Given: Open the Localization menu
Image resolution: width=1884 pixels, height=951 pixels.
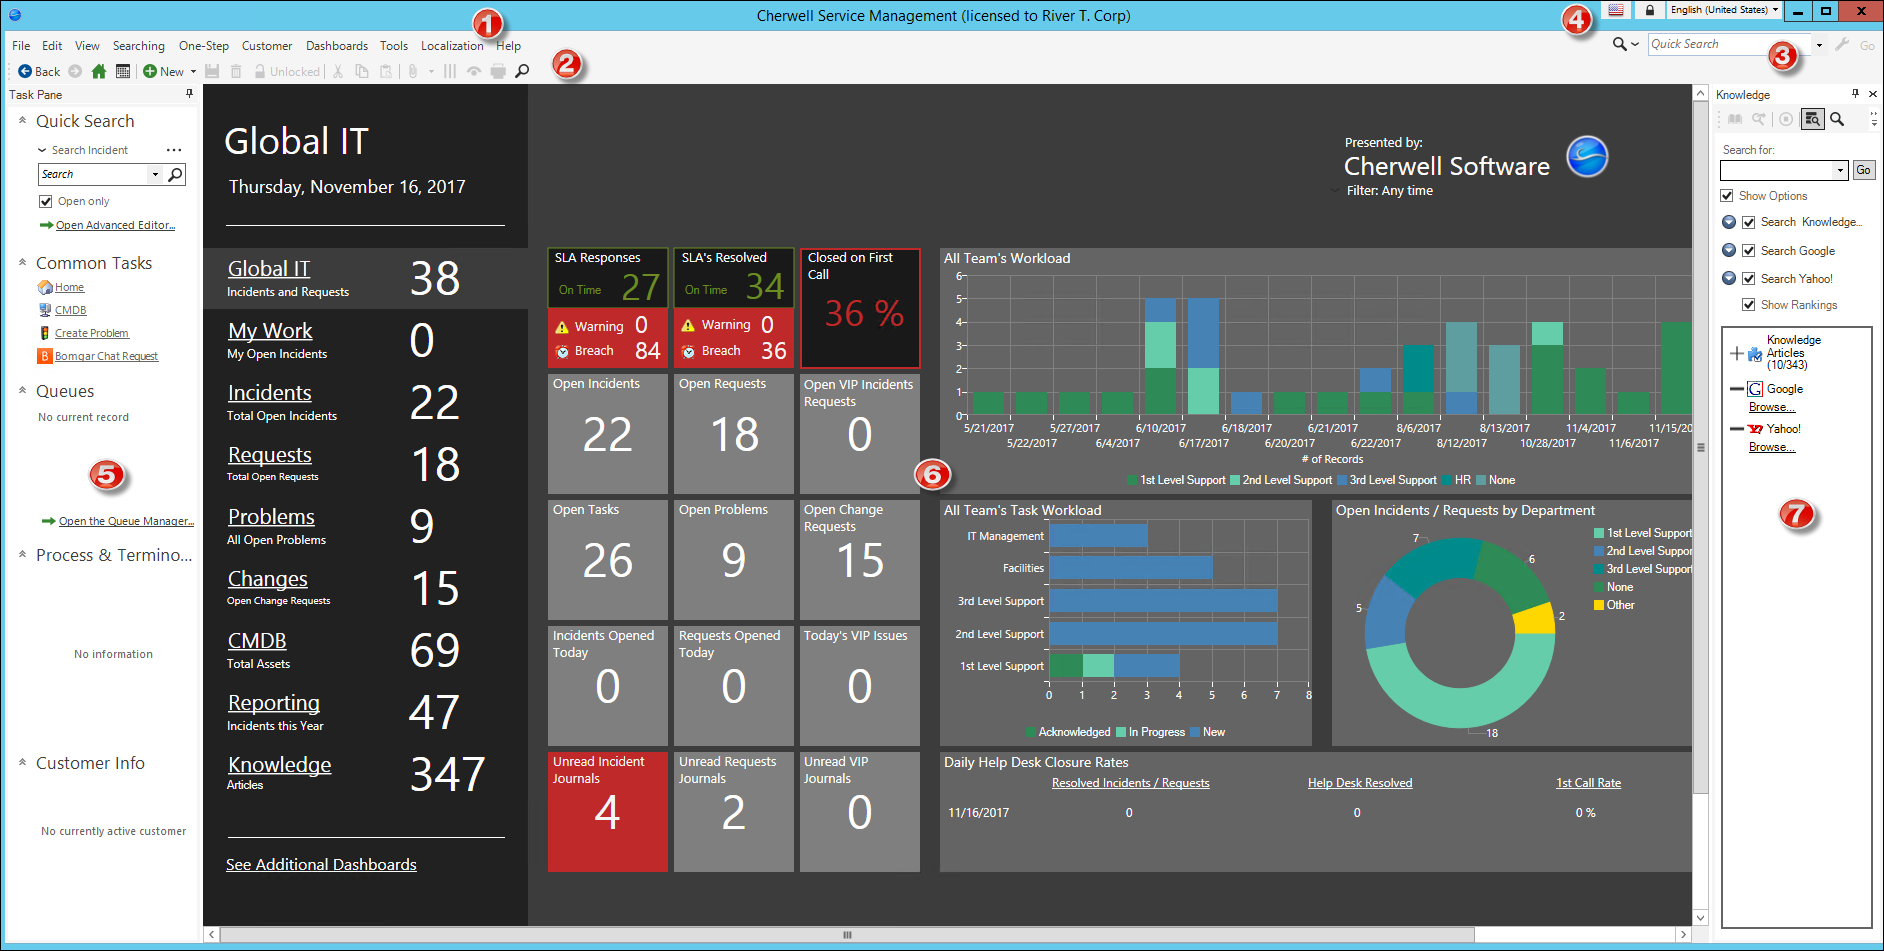Looking at the screenshot, I should 452,46.
